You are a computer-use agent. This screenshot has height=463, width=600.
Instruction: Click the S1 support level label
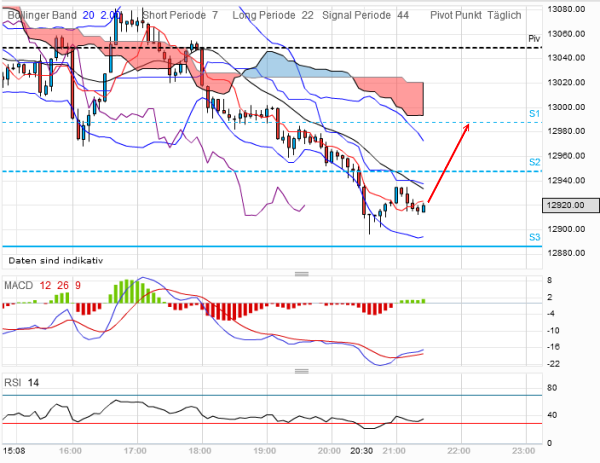pos(535,114)
